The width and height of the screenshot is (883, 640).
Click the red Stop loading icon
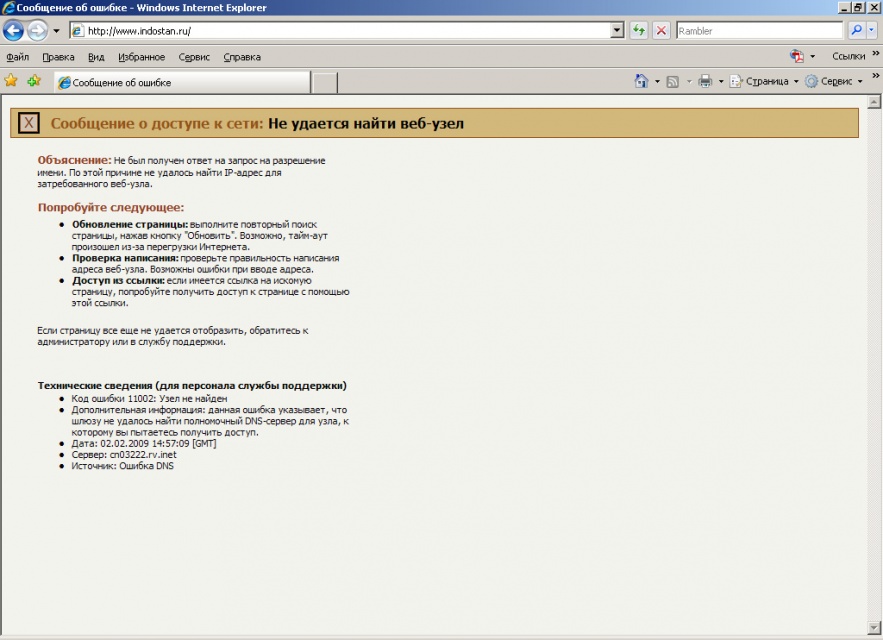661,31
